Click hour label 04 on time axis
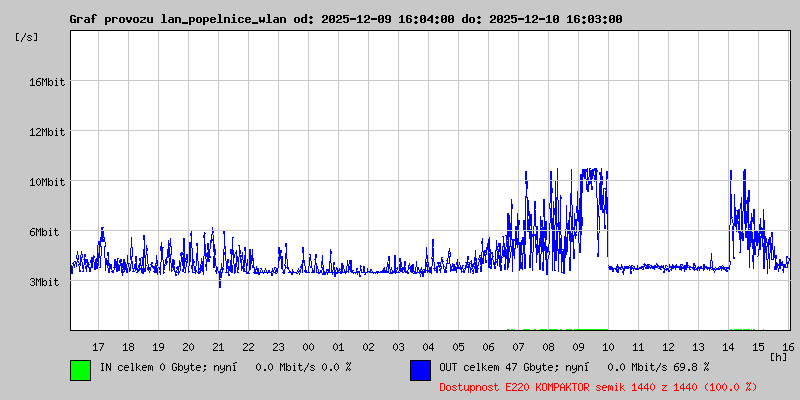 (x=429, y=347)
